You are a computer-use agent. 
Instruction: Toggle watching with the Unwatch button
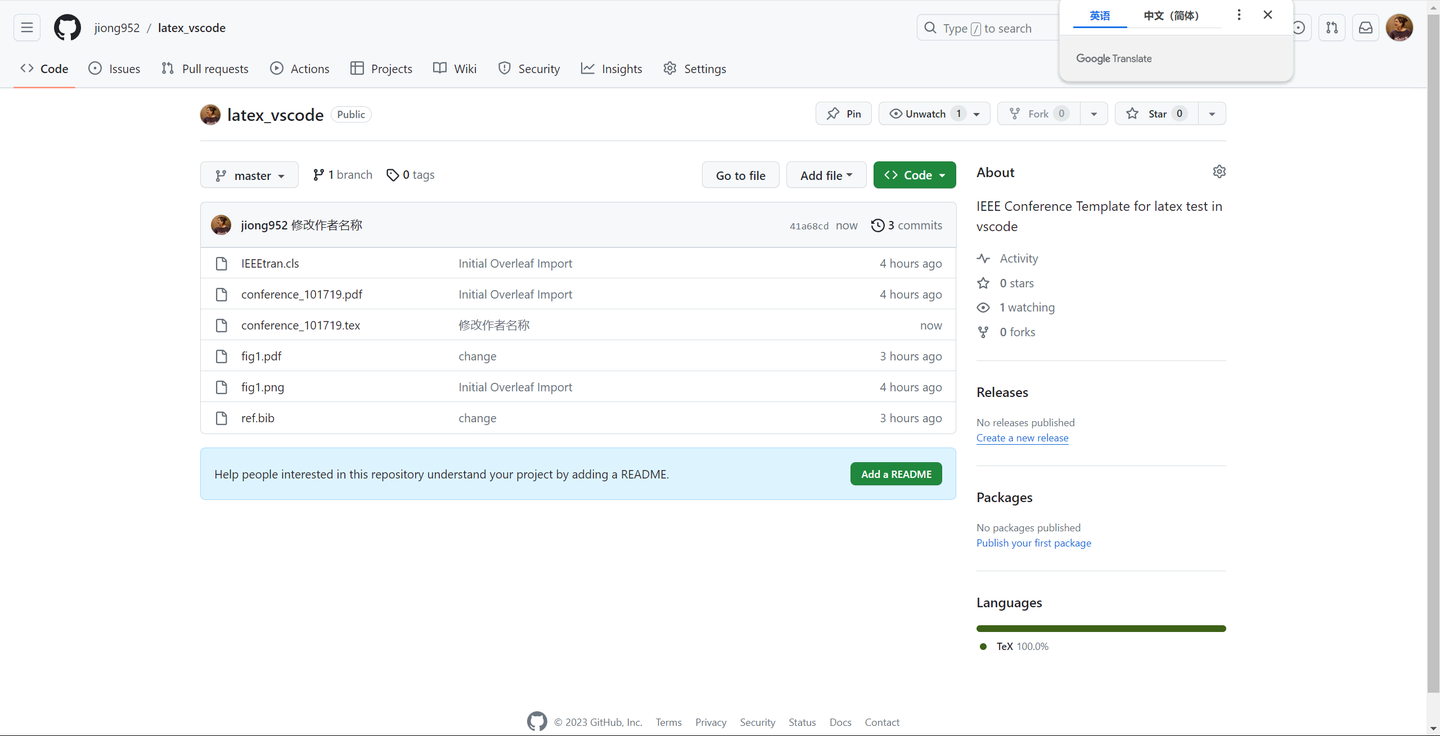[x=926, y=113]
